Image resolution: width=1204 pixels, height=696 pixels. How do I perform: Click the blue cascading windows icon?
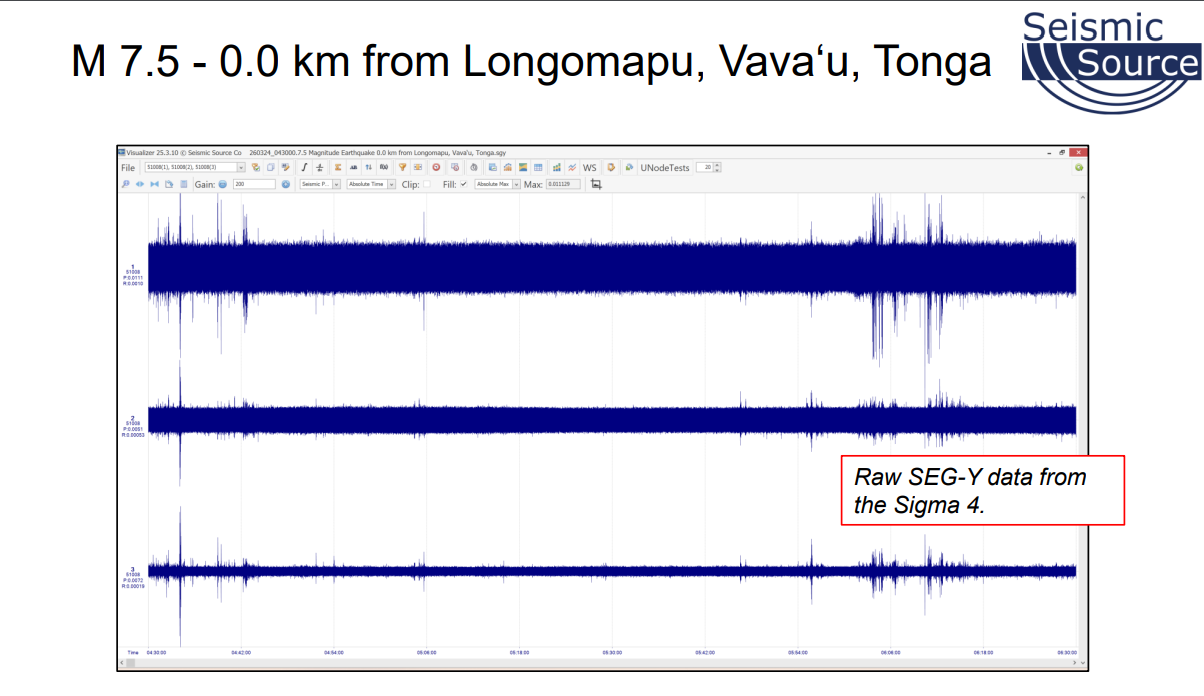[x=493, y=167]
